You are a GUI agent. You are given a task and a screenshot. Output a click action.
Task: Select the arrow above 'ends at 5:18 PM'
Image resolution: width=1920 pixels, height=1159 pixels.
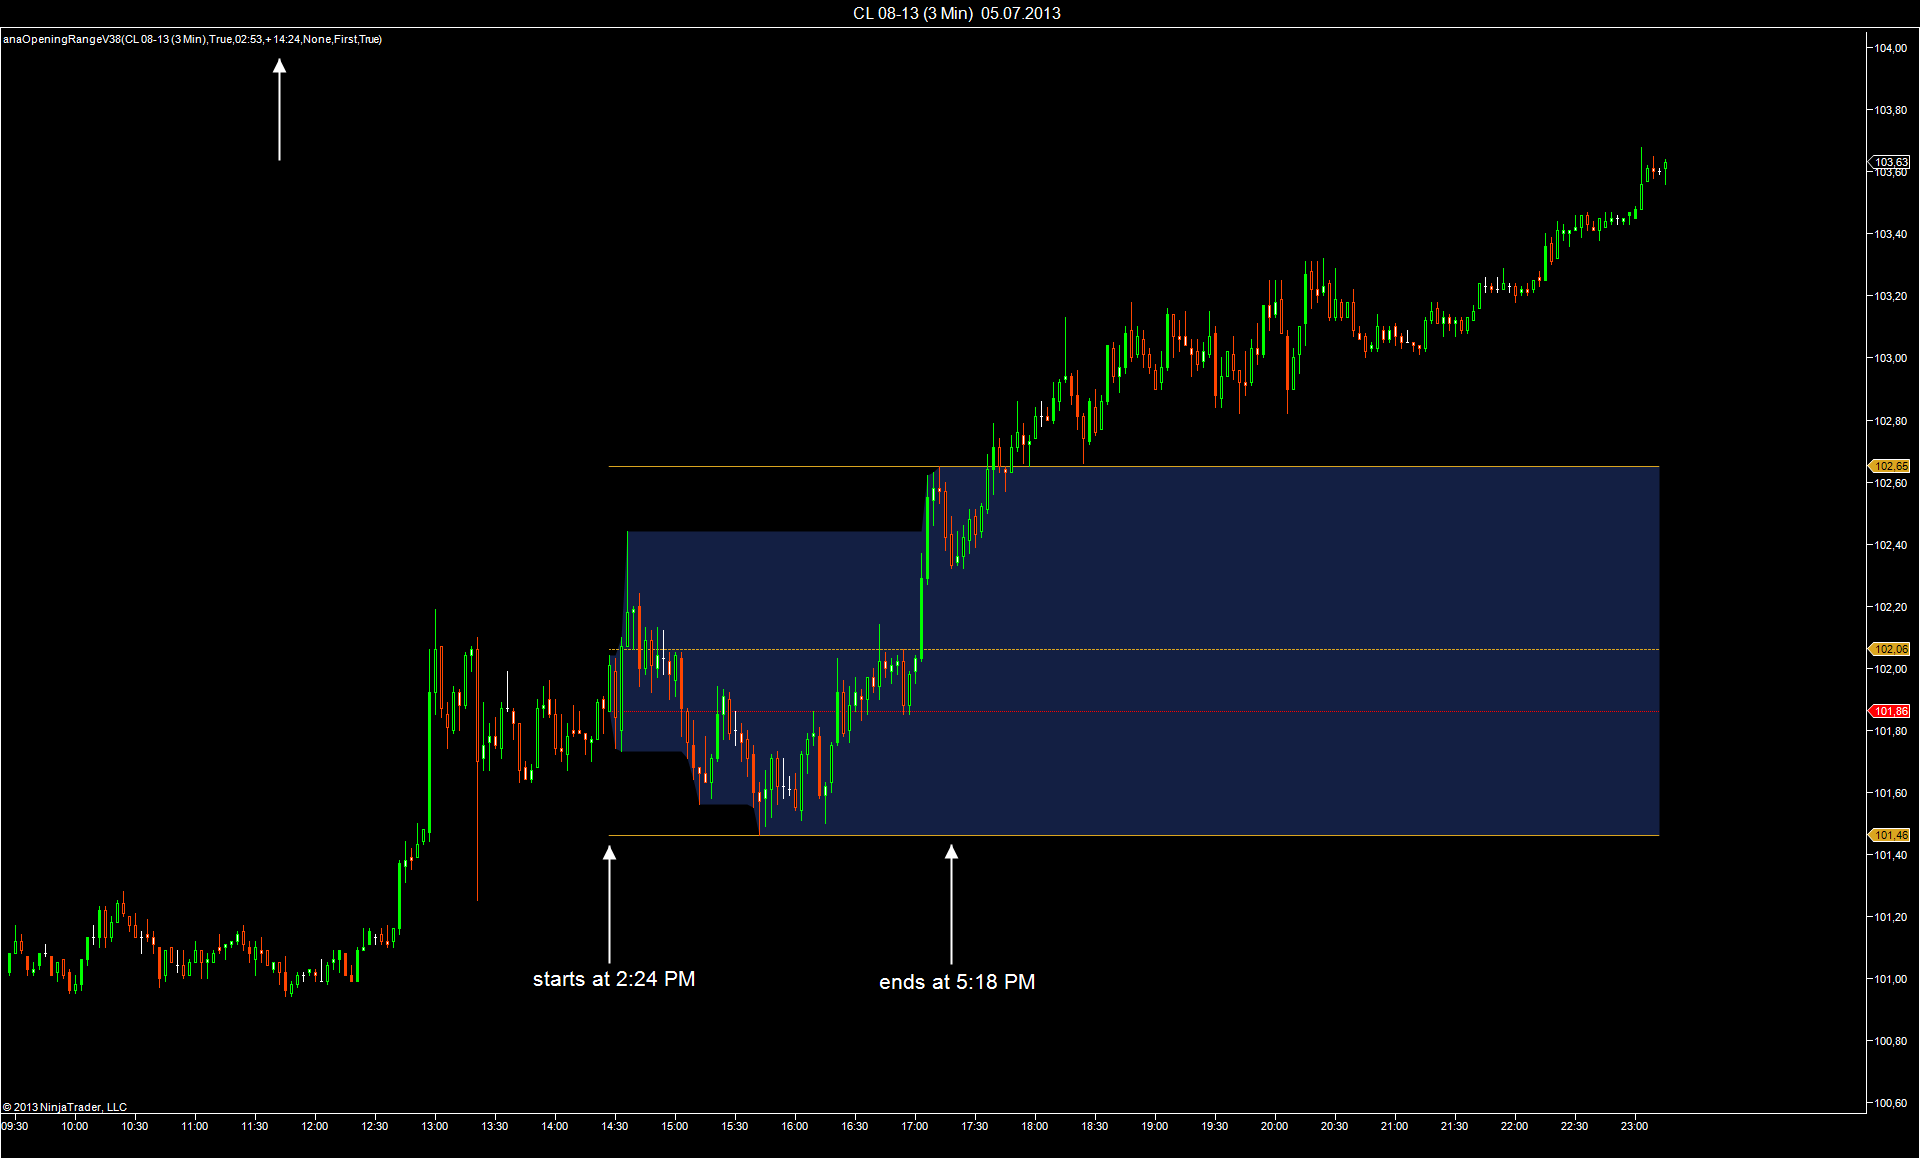coord(951,904)
